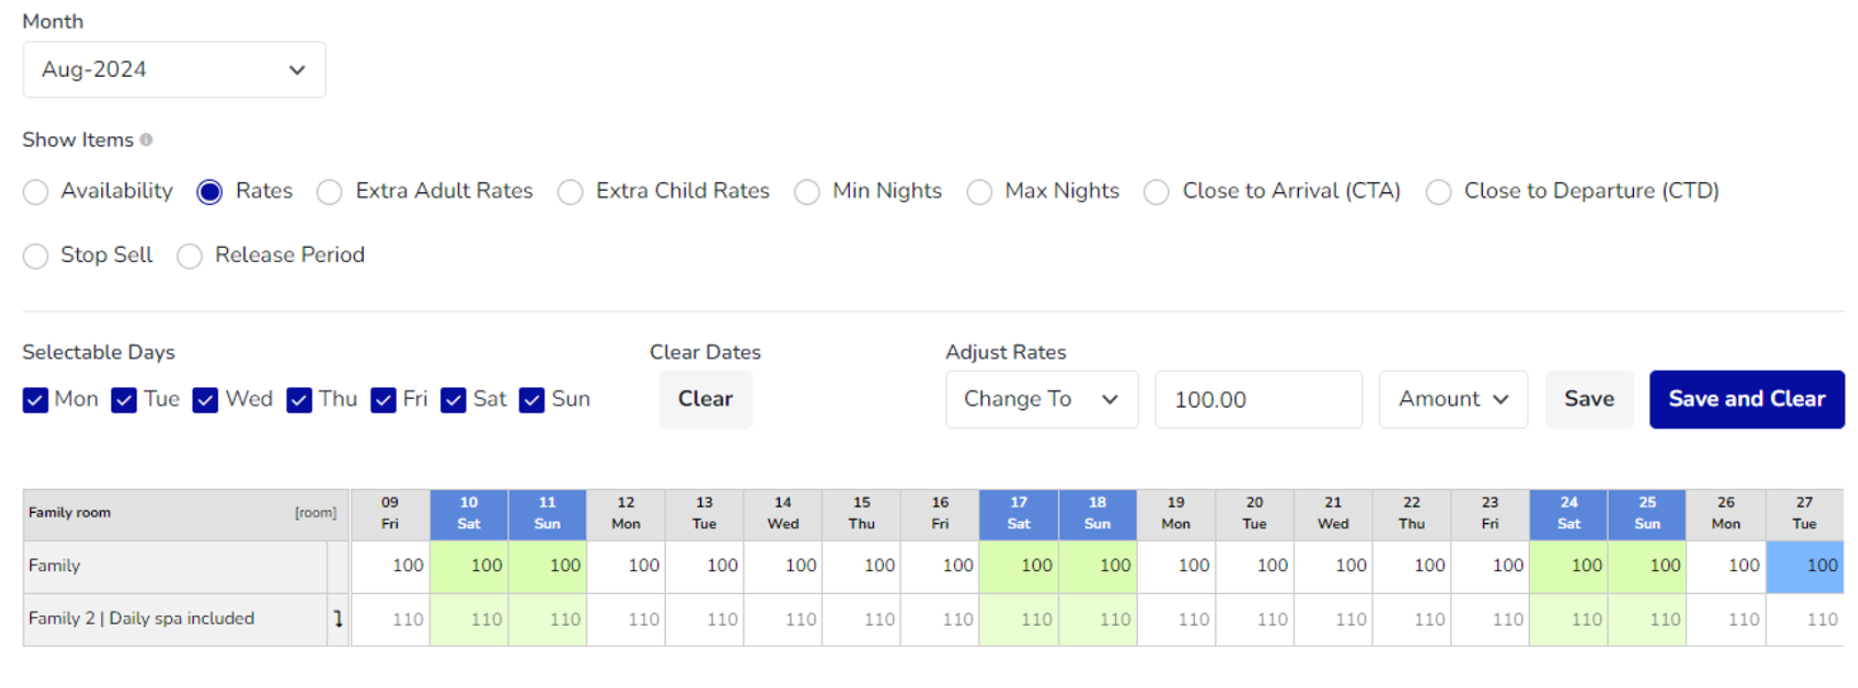Click the Save and Clear button
This screenshot has height=688, width=1858.
[x=1747, y=399]
